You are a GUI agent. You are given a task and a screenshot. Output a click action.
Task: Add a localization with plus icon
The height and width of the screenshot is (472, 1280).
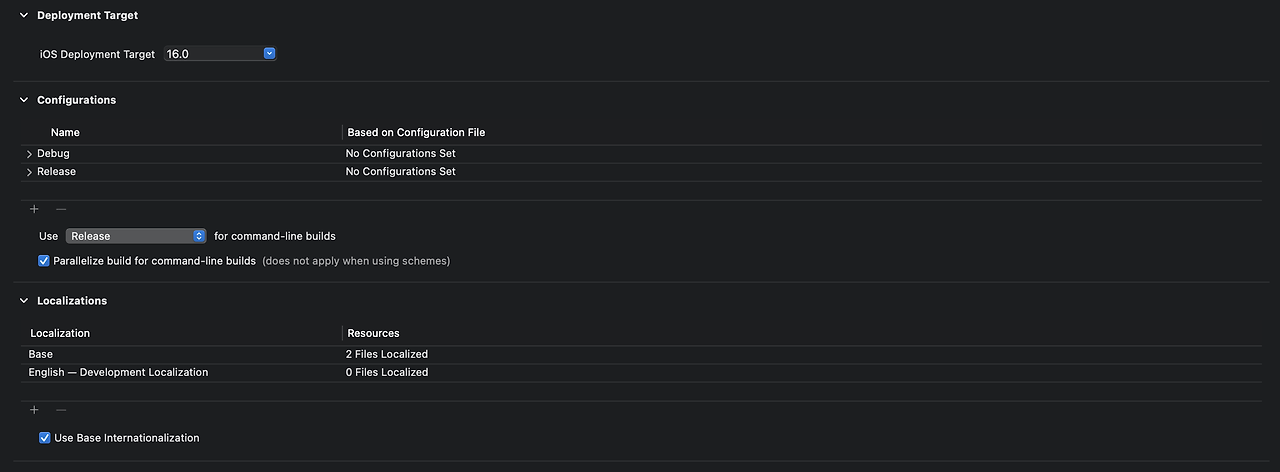pyautogui.click(x=34, y=410)
